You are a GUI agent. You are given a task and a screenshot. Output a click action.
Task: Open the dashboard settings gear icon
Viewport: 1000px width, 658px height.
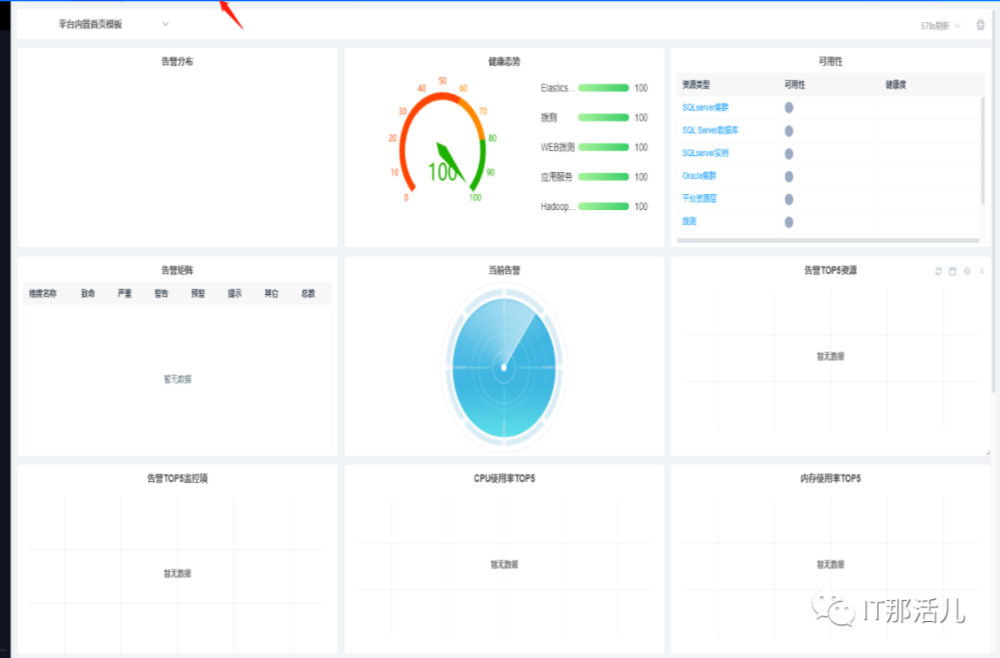coord(980,25)
